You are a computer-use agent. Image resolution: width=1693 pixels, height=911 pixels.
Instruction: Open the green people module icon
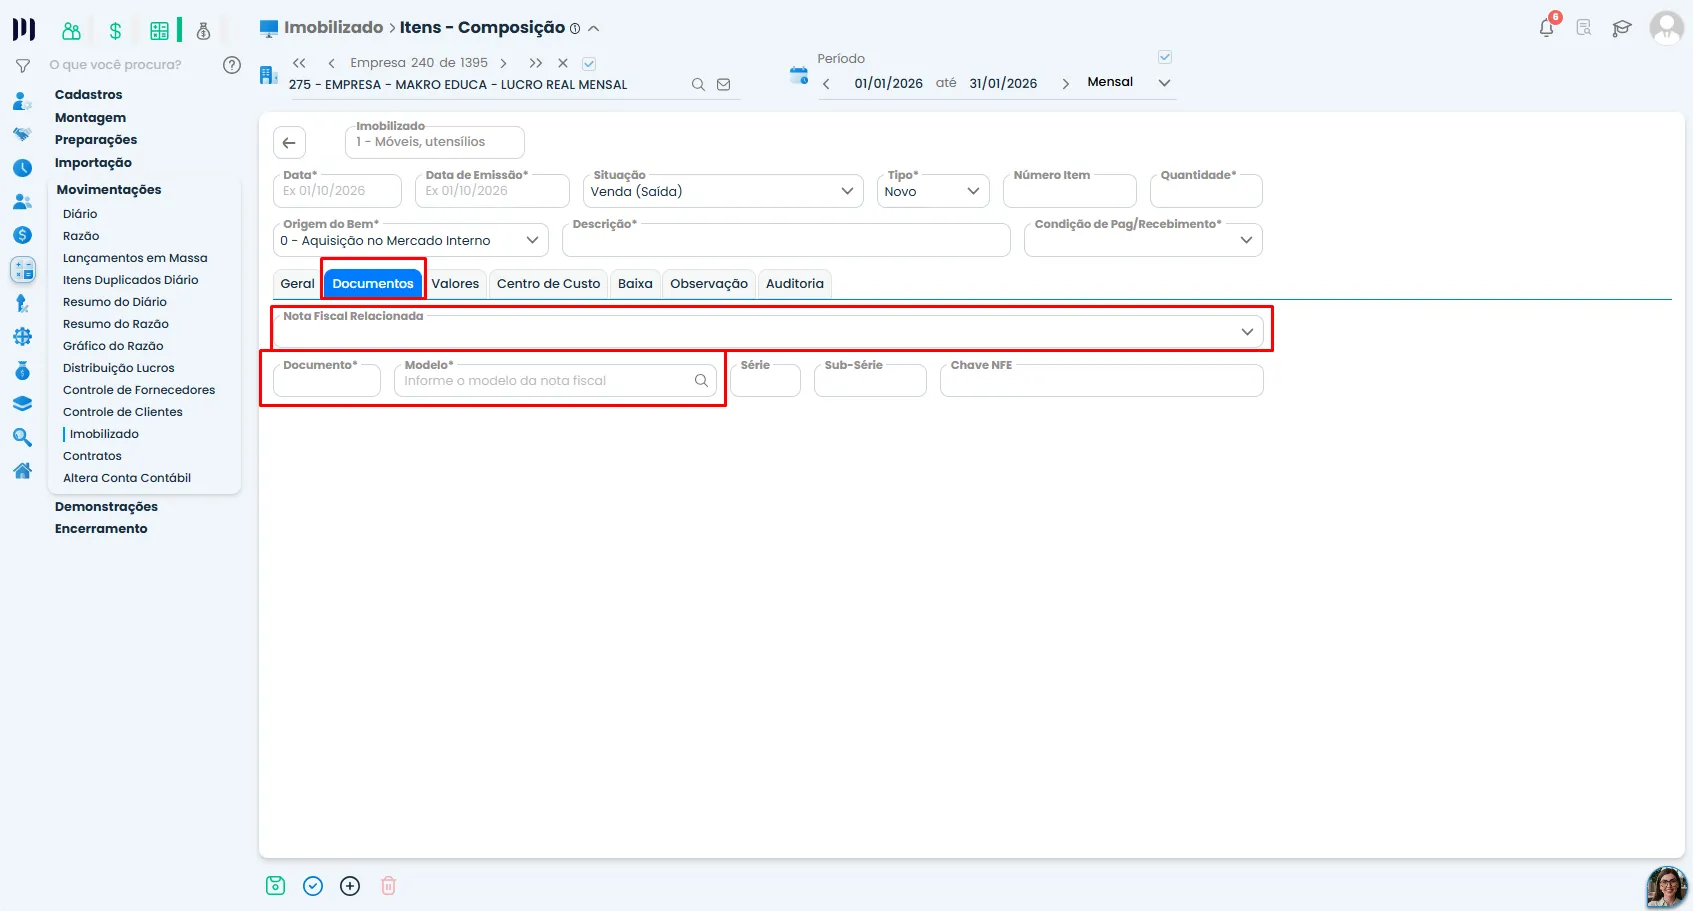tap(71, 31)
